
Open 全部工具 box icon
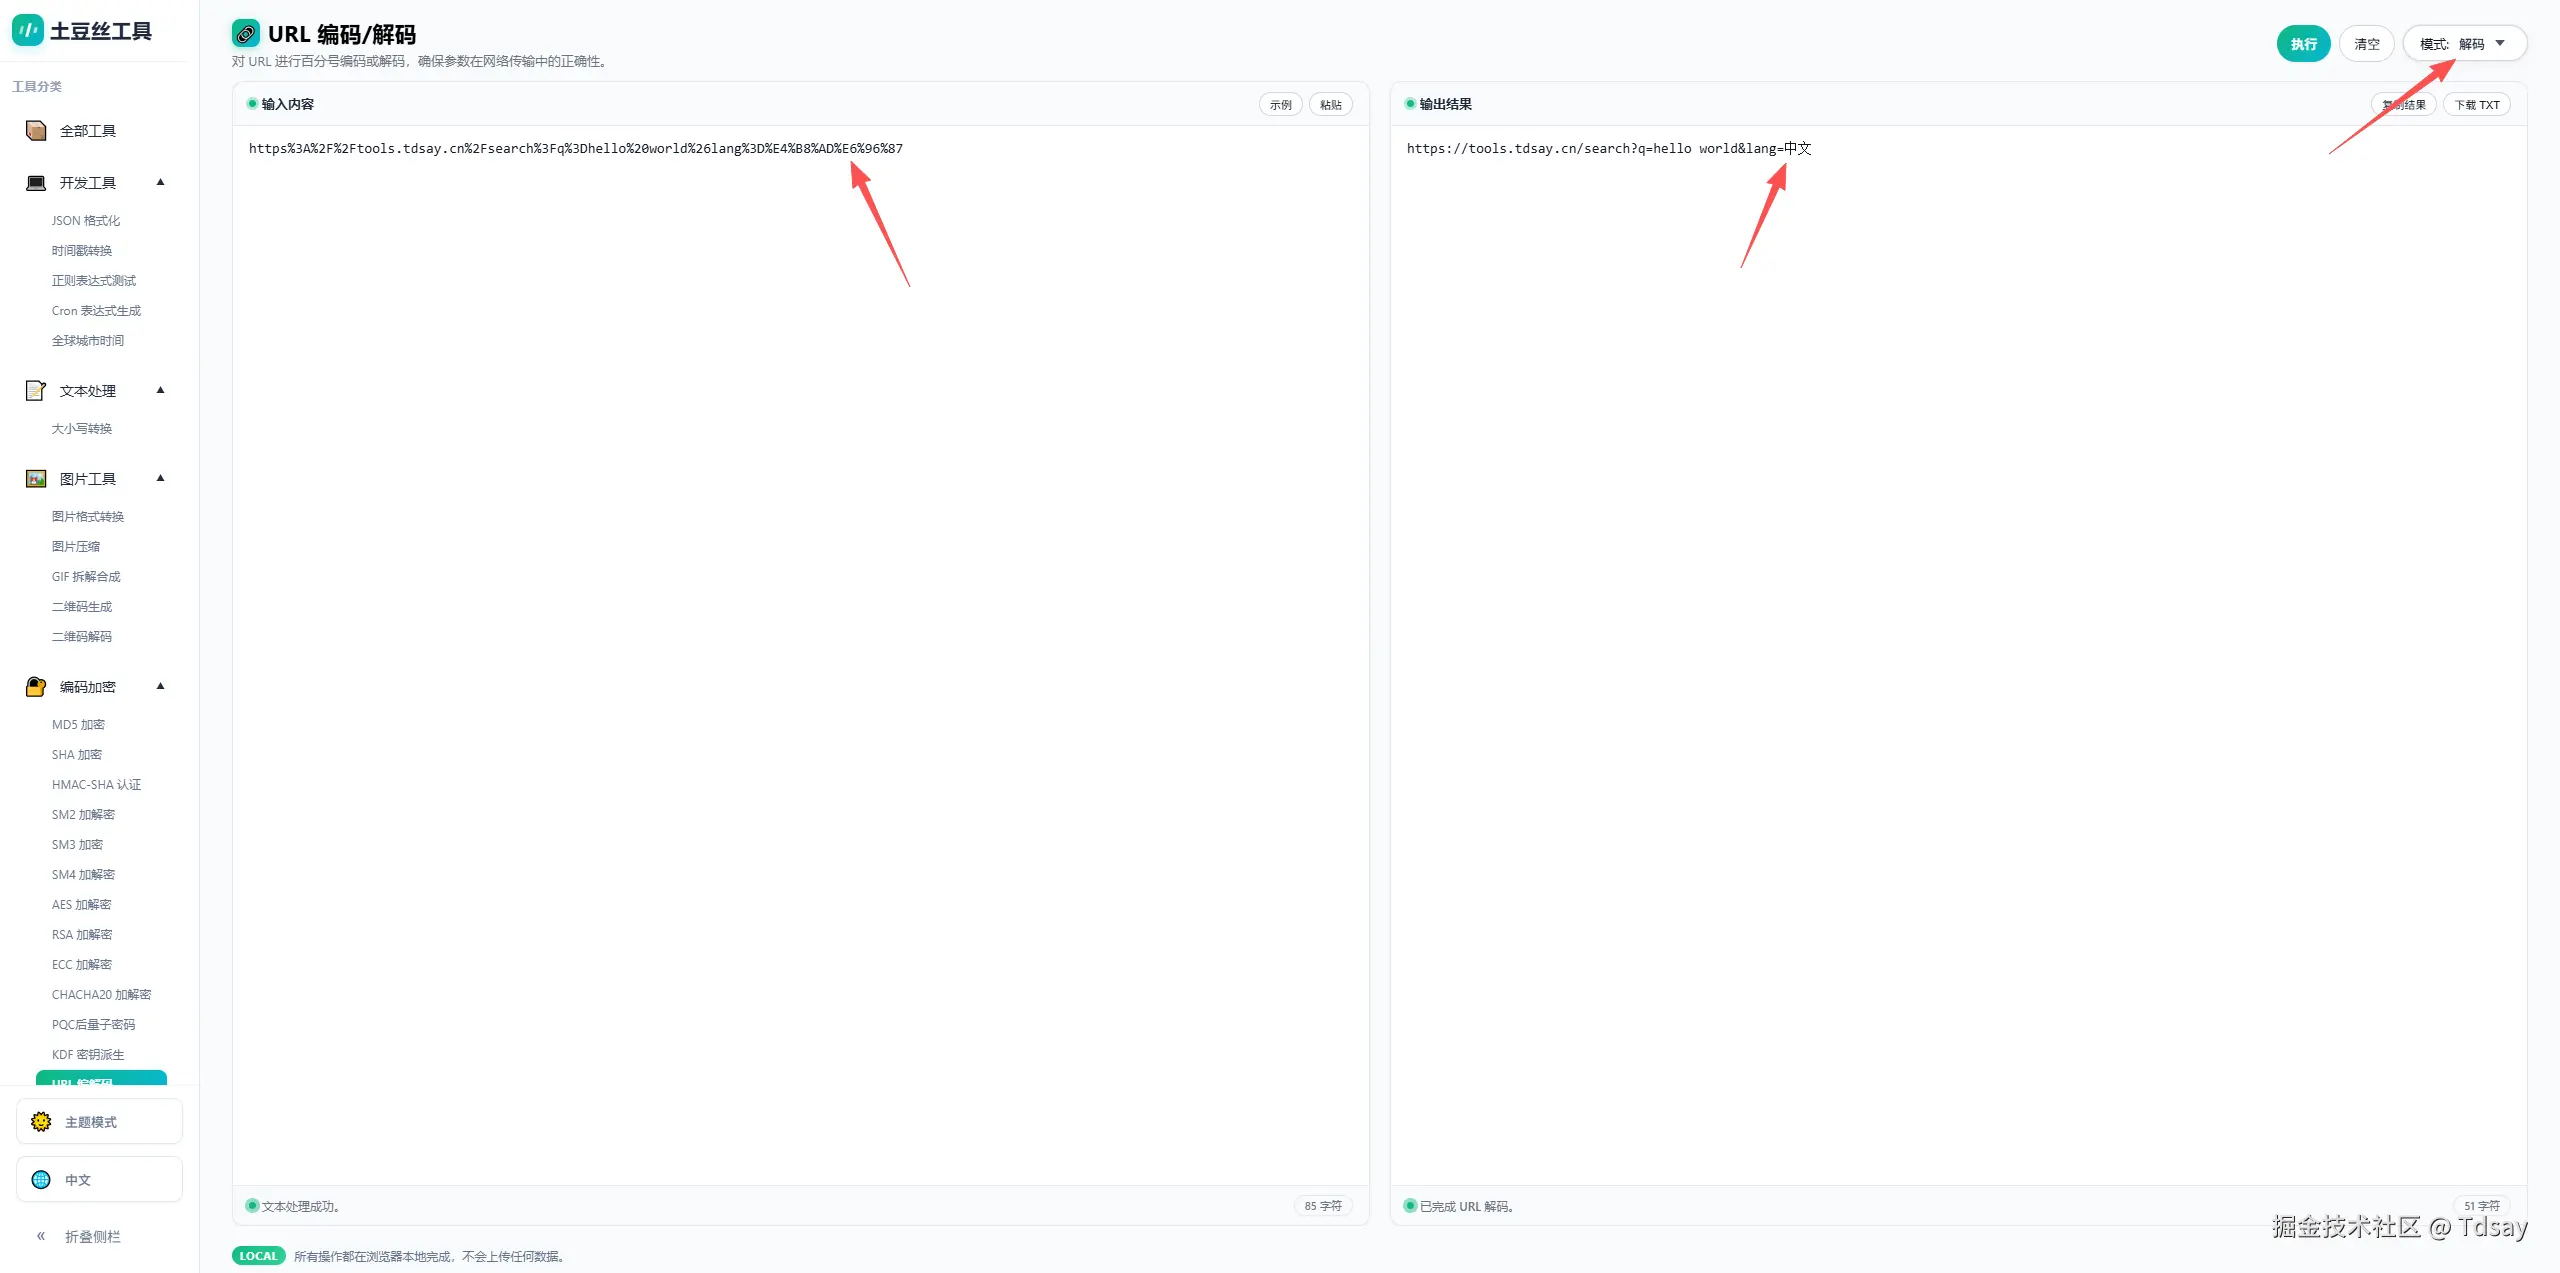tap(36, 131)
